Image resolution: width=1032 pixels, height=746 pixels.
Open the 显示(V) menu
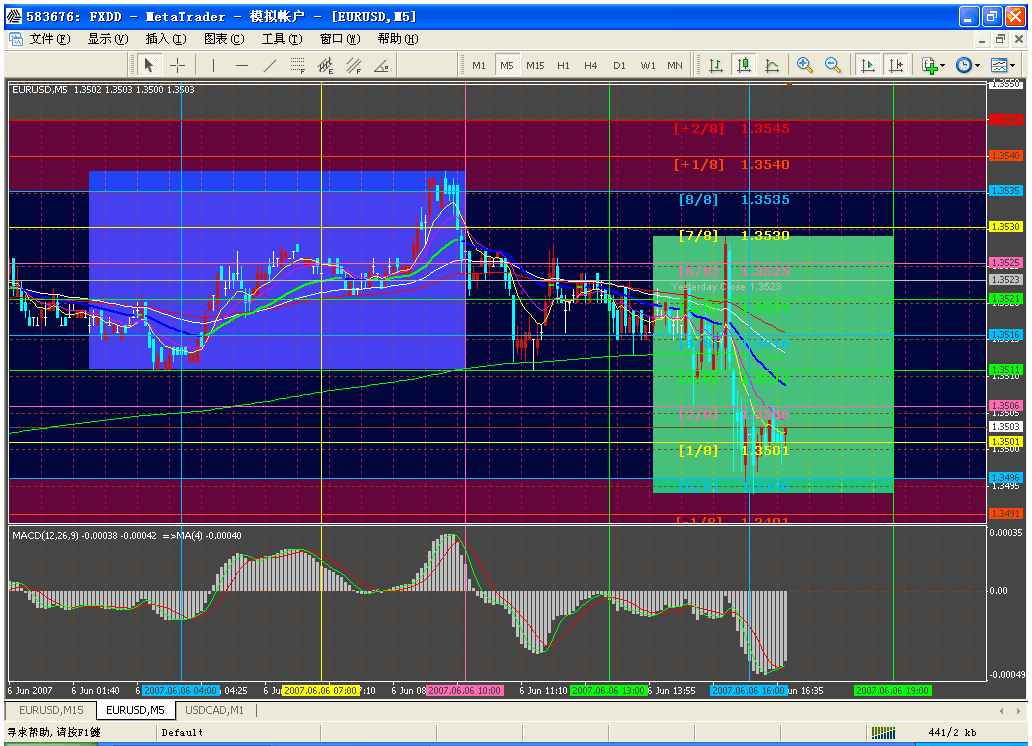tap(108, 39)
